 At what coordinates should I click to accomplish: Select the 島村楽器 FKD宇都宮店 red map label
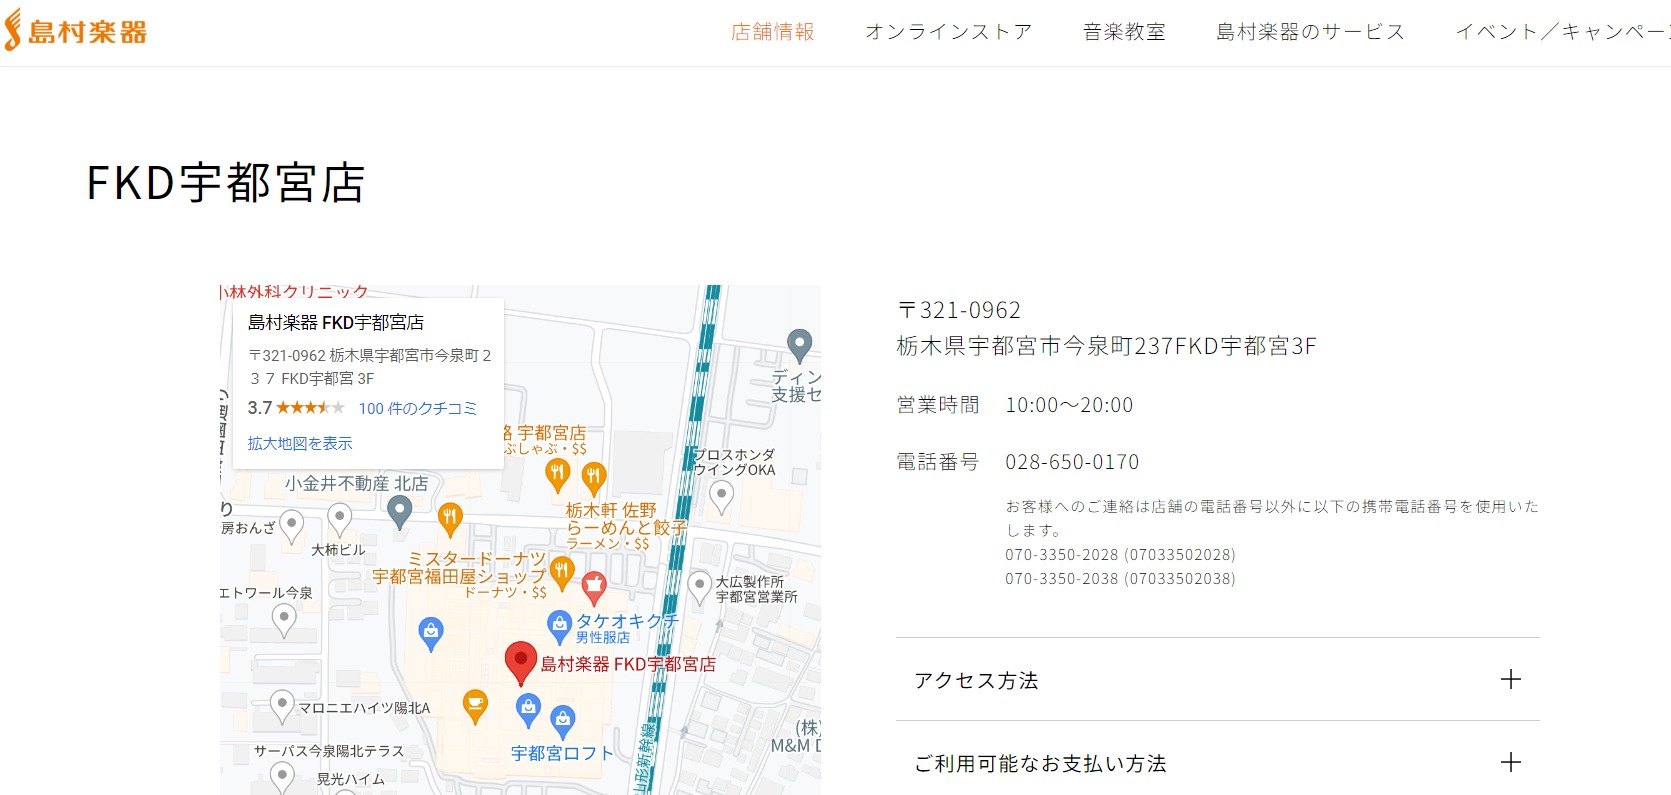coord(628,664)
